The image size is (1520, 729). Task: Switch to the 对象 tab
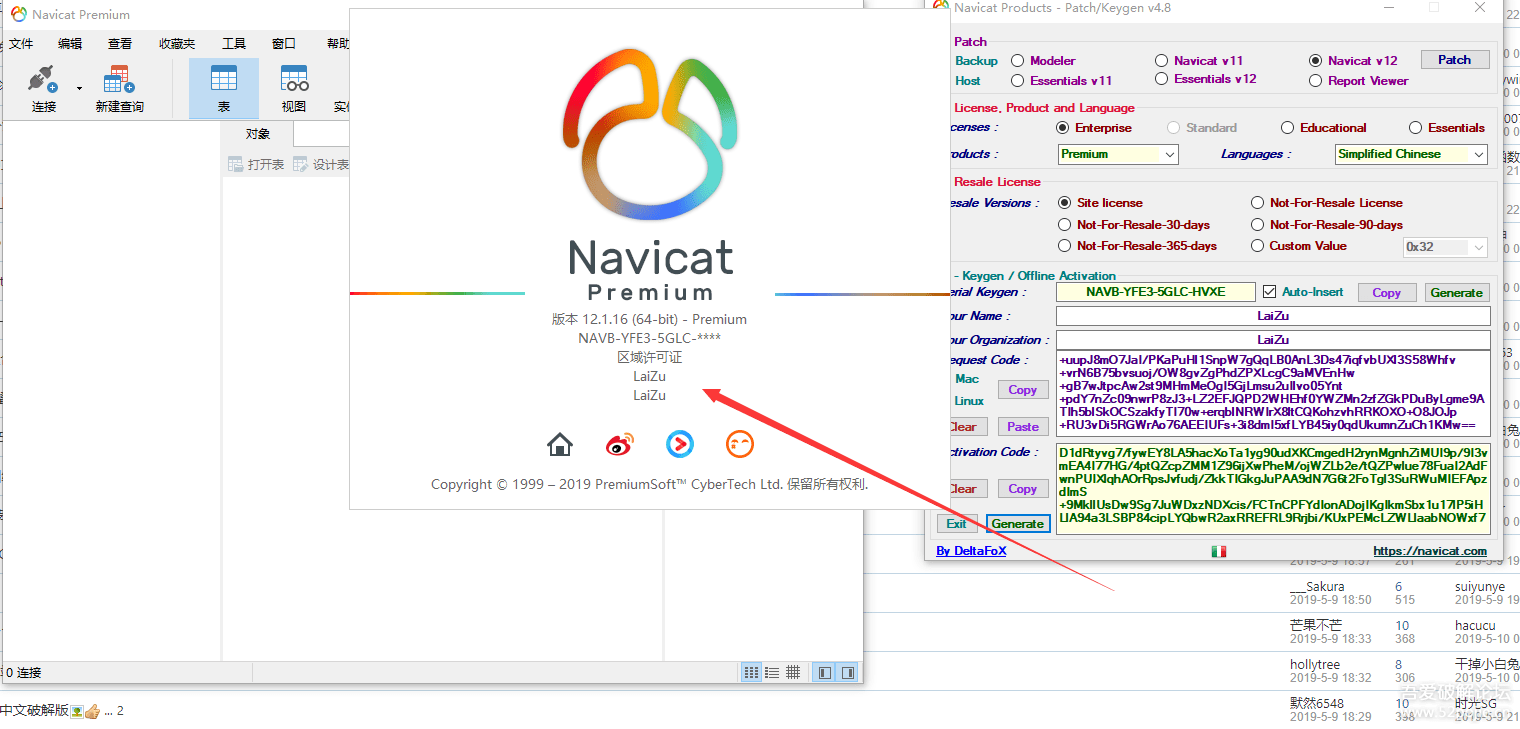tap(258, 134)
